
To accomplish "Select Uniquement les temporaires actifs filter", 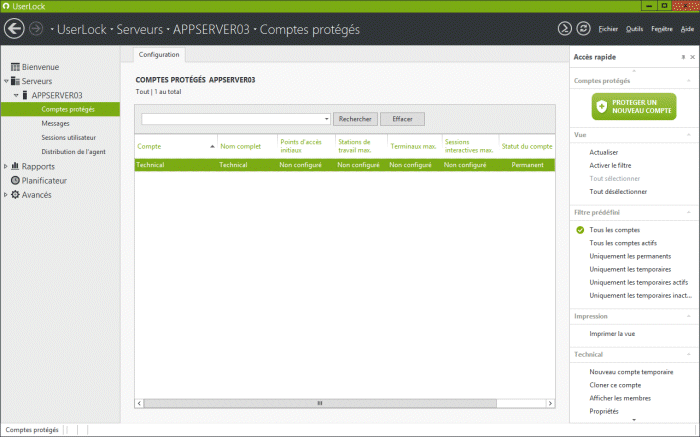I will tap(639, 282).
